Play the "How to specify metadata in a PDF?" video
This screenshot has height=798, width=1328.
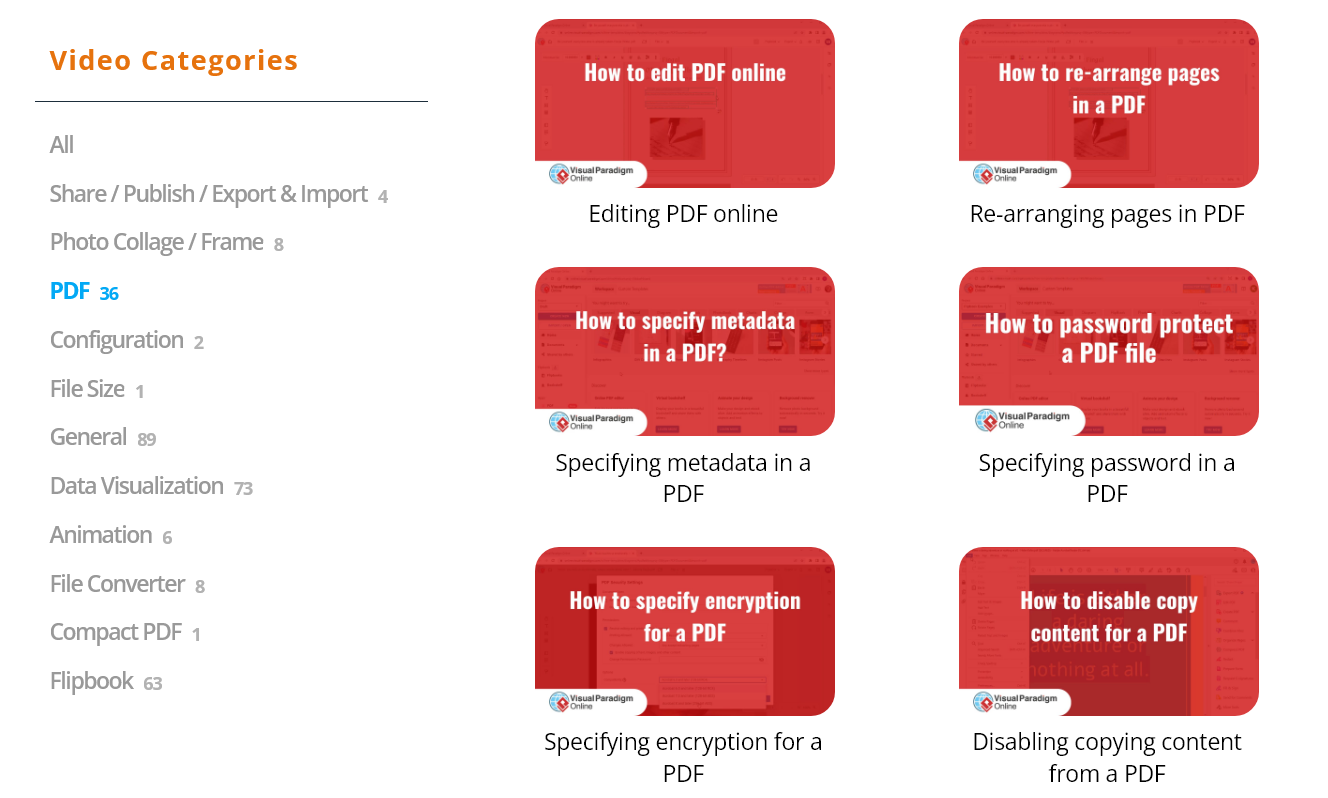tap(684, 351)
